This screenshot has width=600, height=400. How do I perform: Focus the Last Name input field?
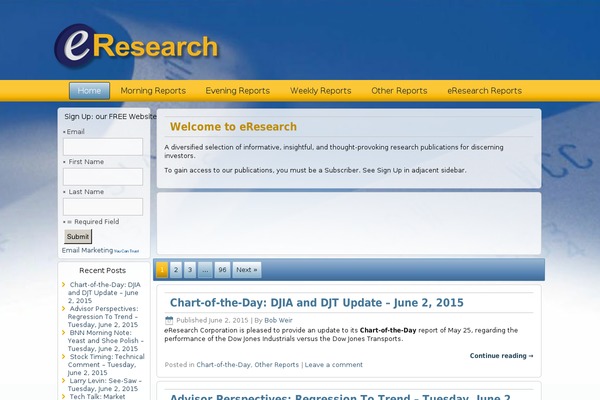[103, 207]
